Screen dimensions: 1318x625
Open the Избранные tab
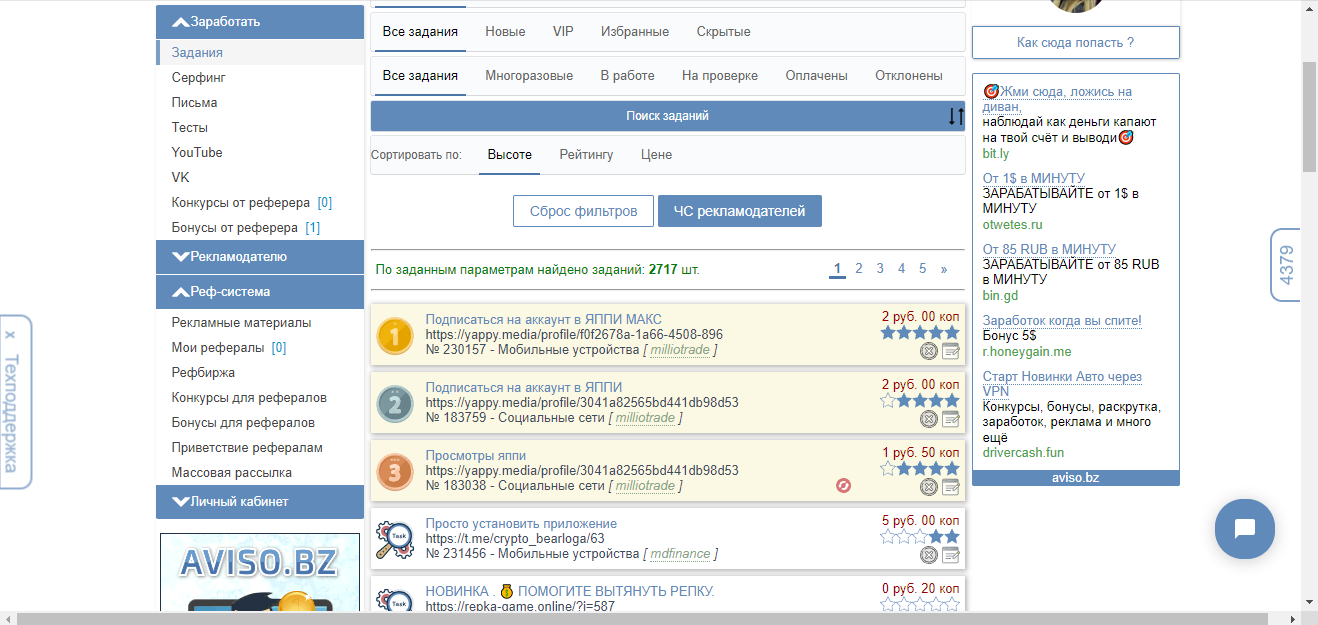pyautogui.click(x=635, y=32)
